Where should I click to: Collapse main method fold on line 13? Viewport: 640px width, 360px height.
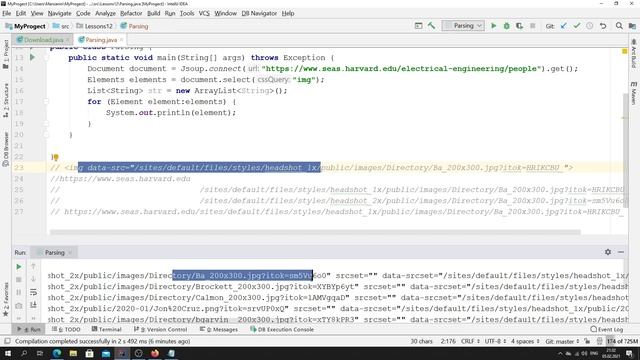pos(46,58)
